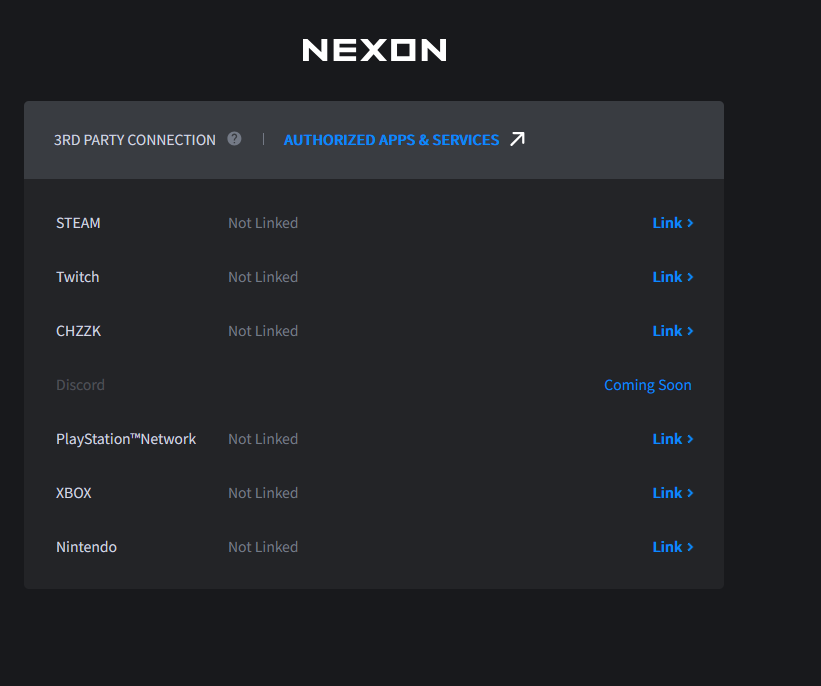The width and height of the screenshot is (821, 686).
Task: Link the CHZZK account
Action: click(x=672, y=331)
